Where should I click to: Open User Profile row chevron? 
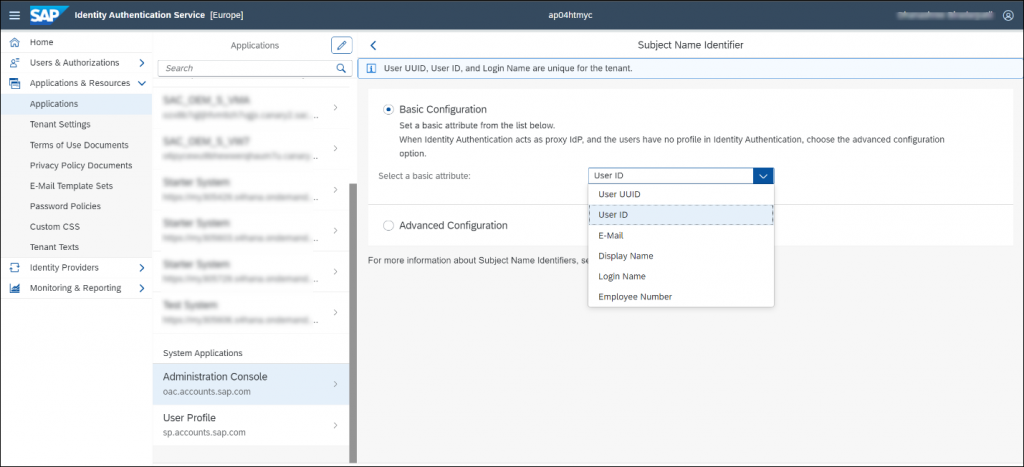(335, 425)
